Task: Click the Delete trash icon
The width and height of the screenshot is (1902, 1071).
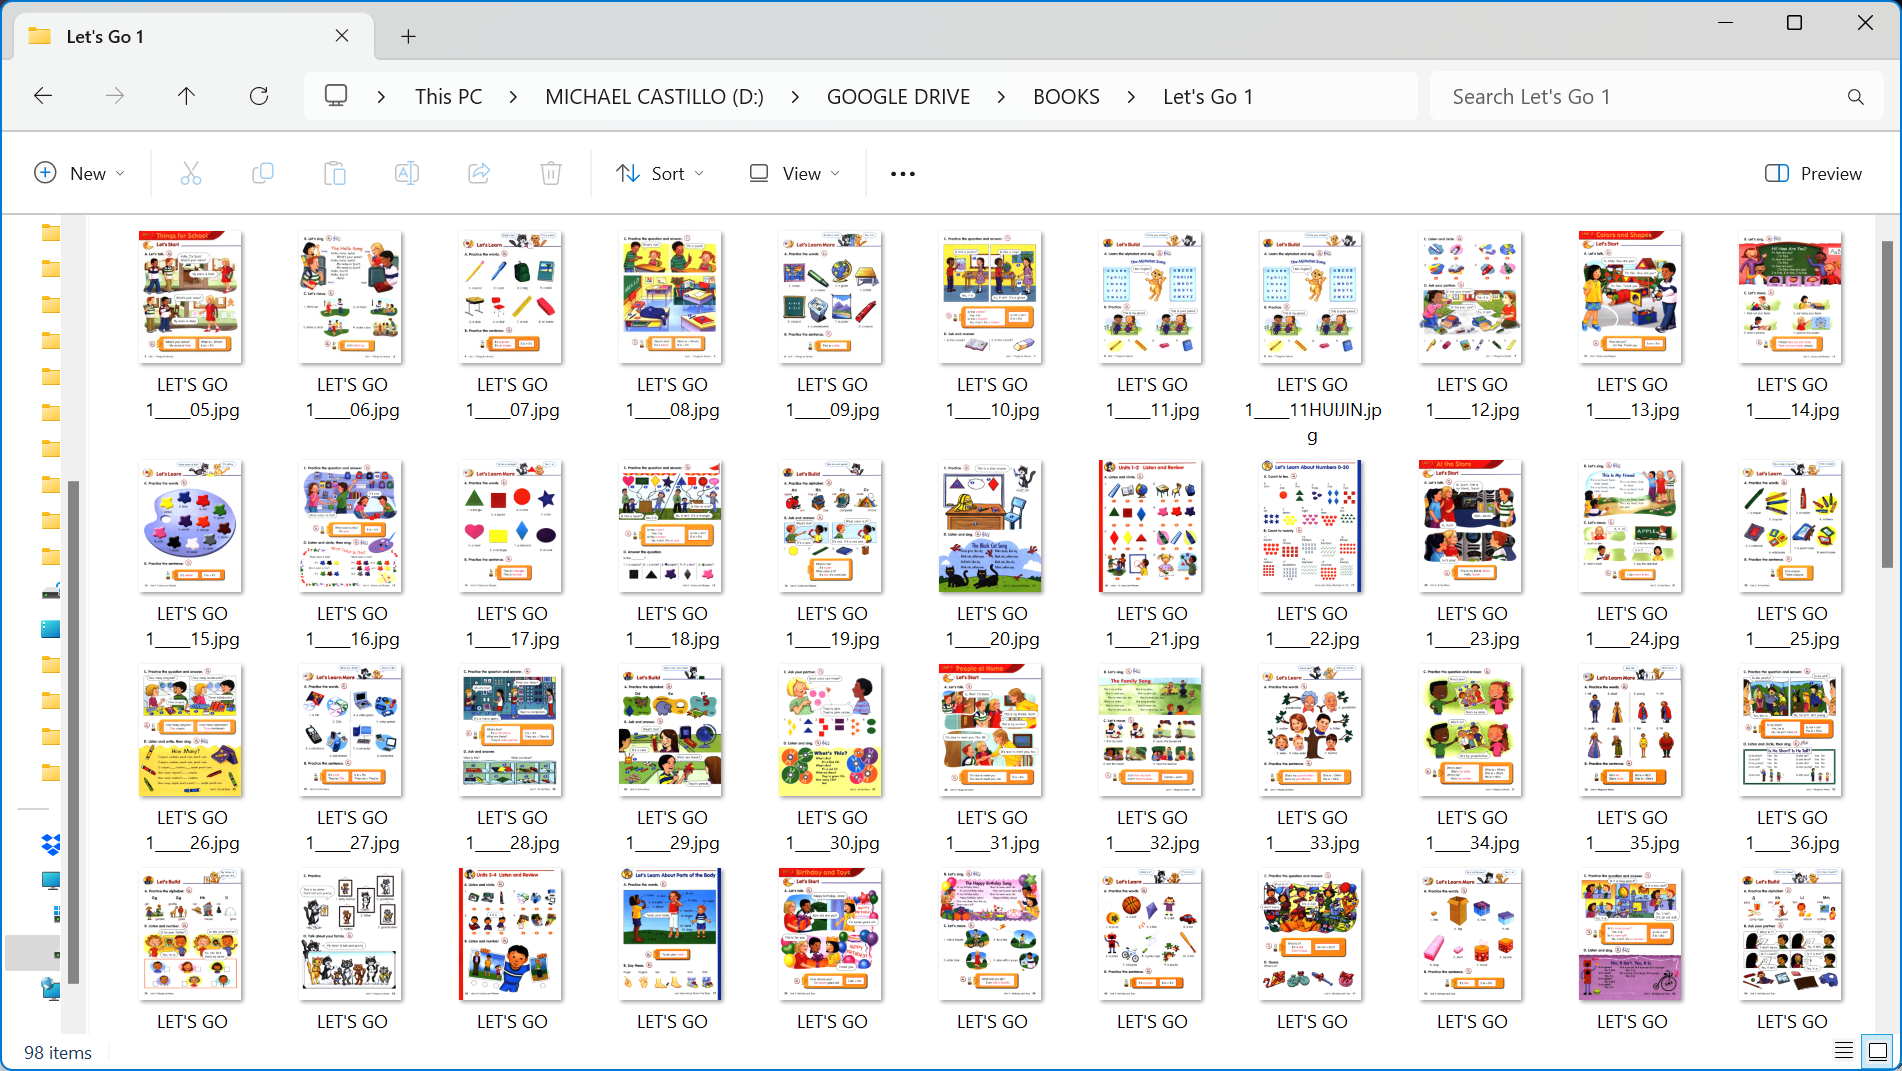Action: (x=551, y=173)
